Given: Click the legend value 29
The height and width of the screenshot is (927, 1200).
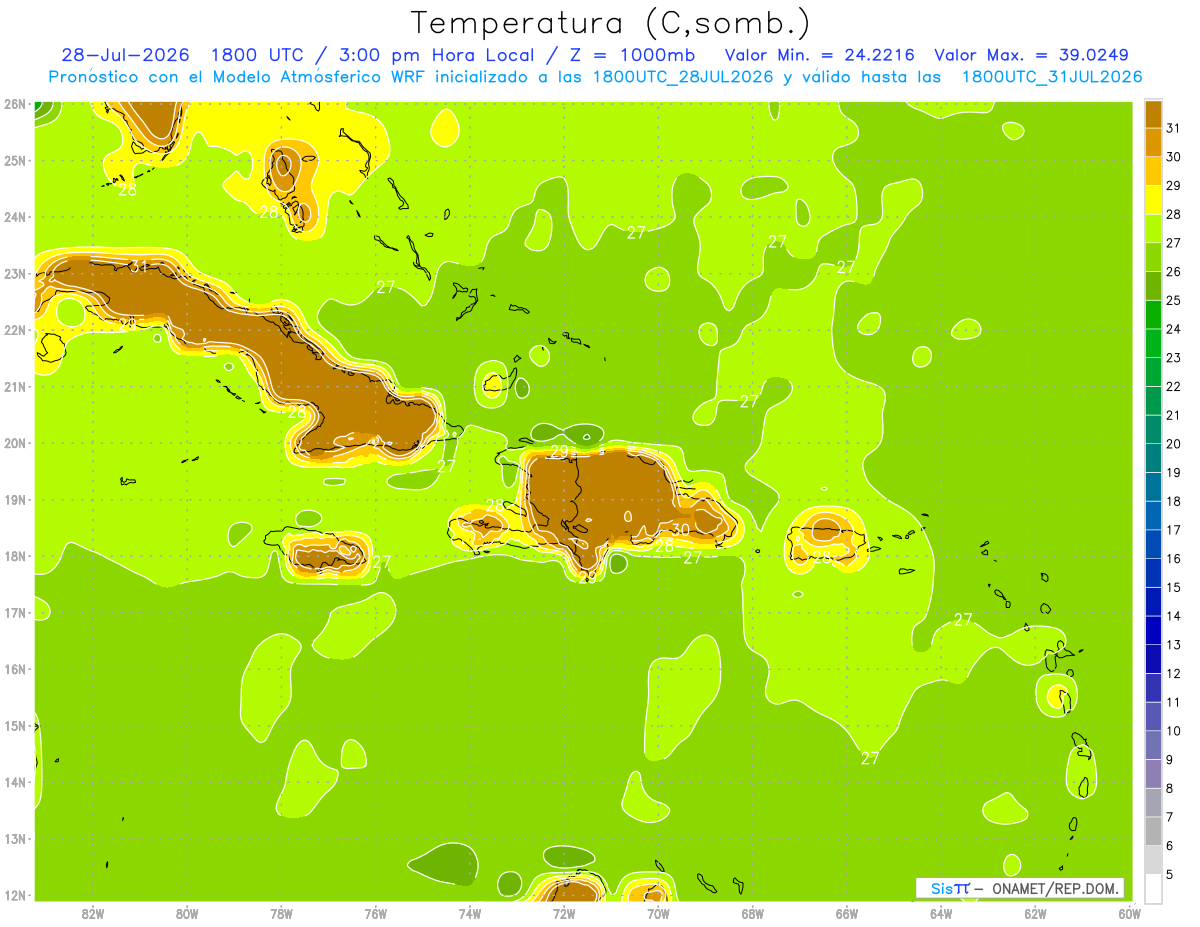Looking at the screenshot, I should point(1174,185).
